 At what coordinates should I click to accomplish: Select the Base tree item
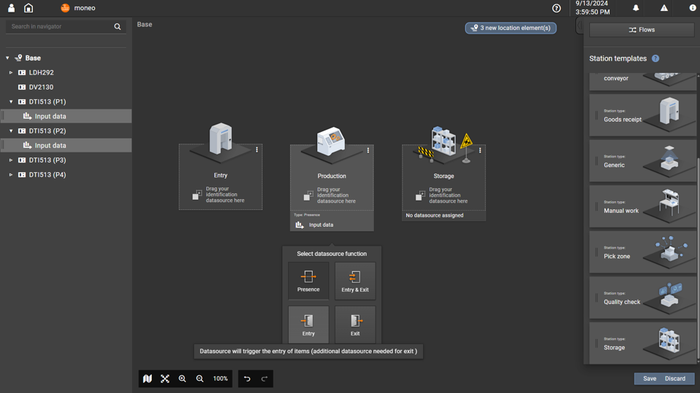33,58
